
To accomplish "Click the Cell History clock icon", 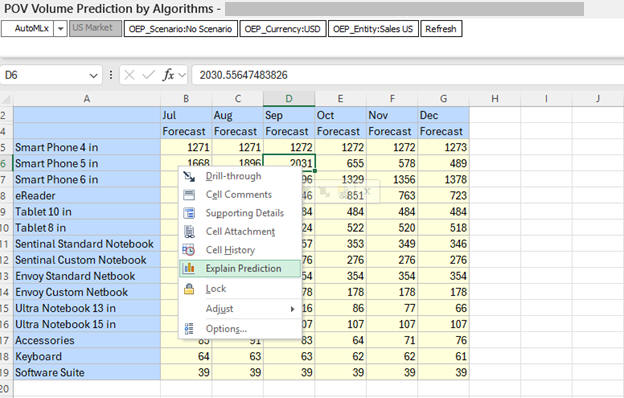I will (189, 250).
